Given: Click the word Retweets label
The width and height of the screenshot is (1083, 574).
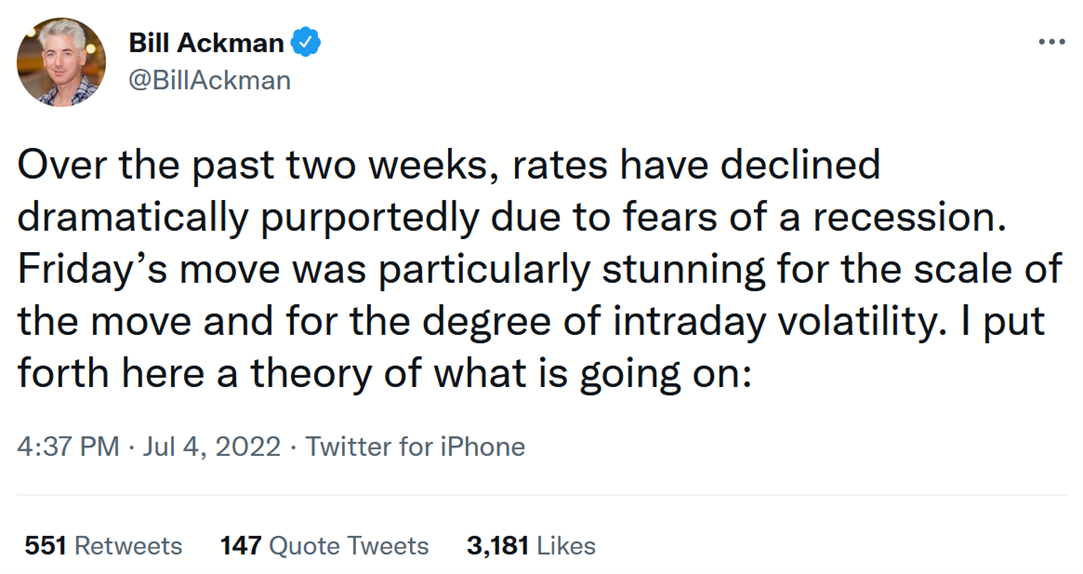Looking at the screenshot, I should click(x=128, y=546).
